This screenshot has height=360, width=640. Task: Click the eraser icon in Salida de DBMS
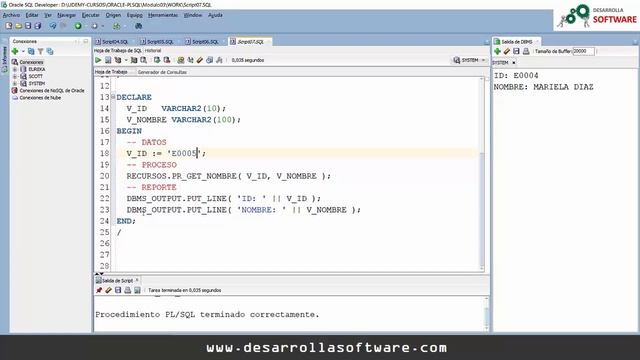coord(507,51)
